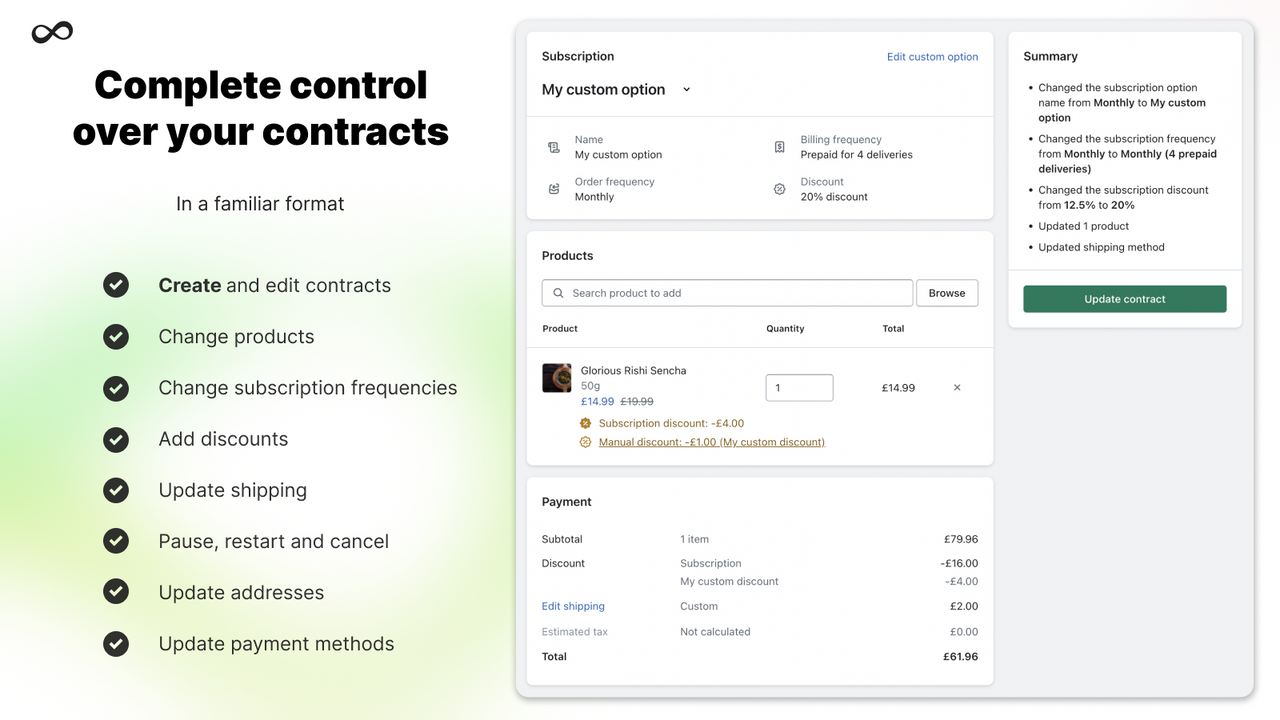Open the Edit custom option link
The height and width of the screenshot is (720, 1280).
point(932,57)
